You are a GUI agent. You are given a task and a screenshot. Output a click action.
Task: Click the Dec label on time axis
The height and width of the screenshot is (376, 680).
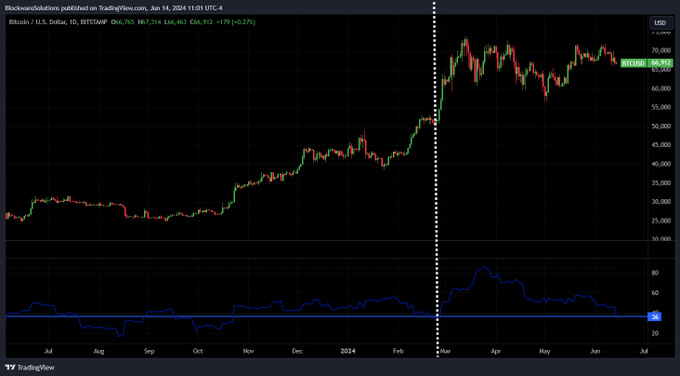click(297, 351)
